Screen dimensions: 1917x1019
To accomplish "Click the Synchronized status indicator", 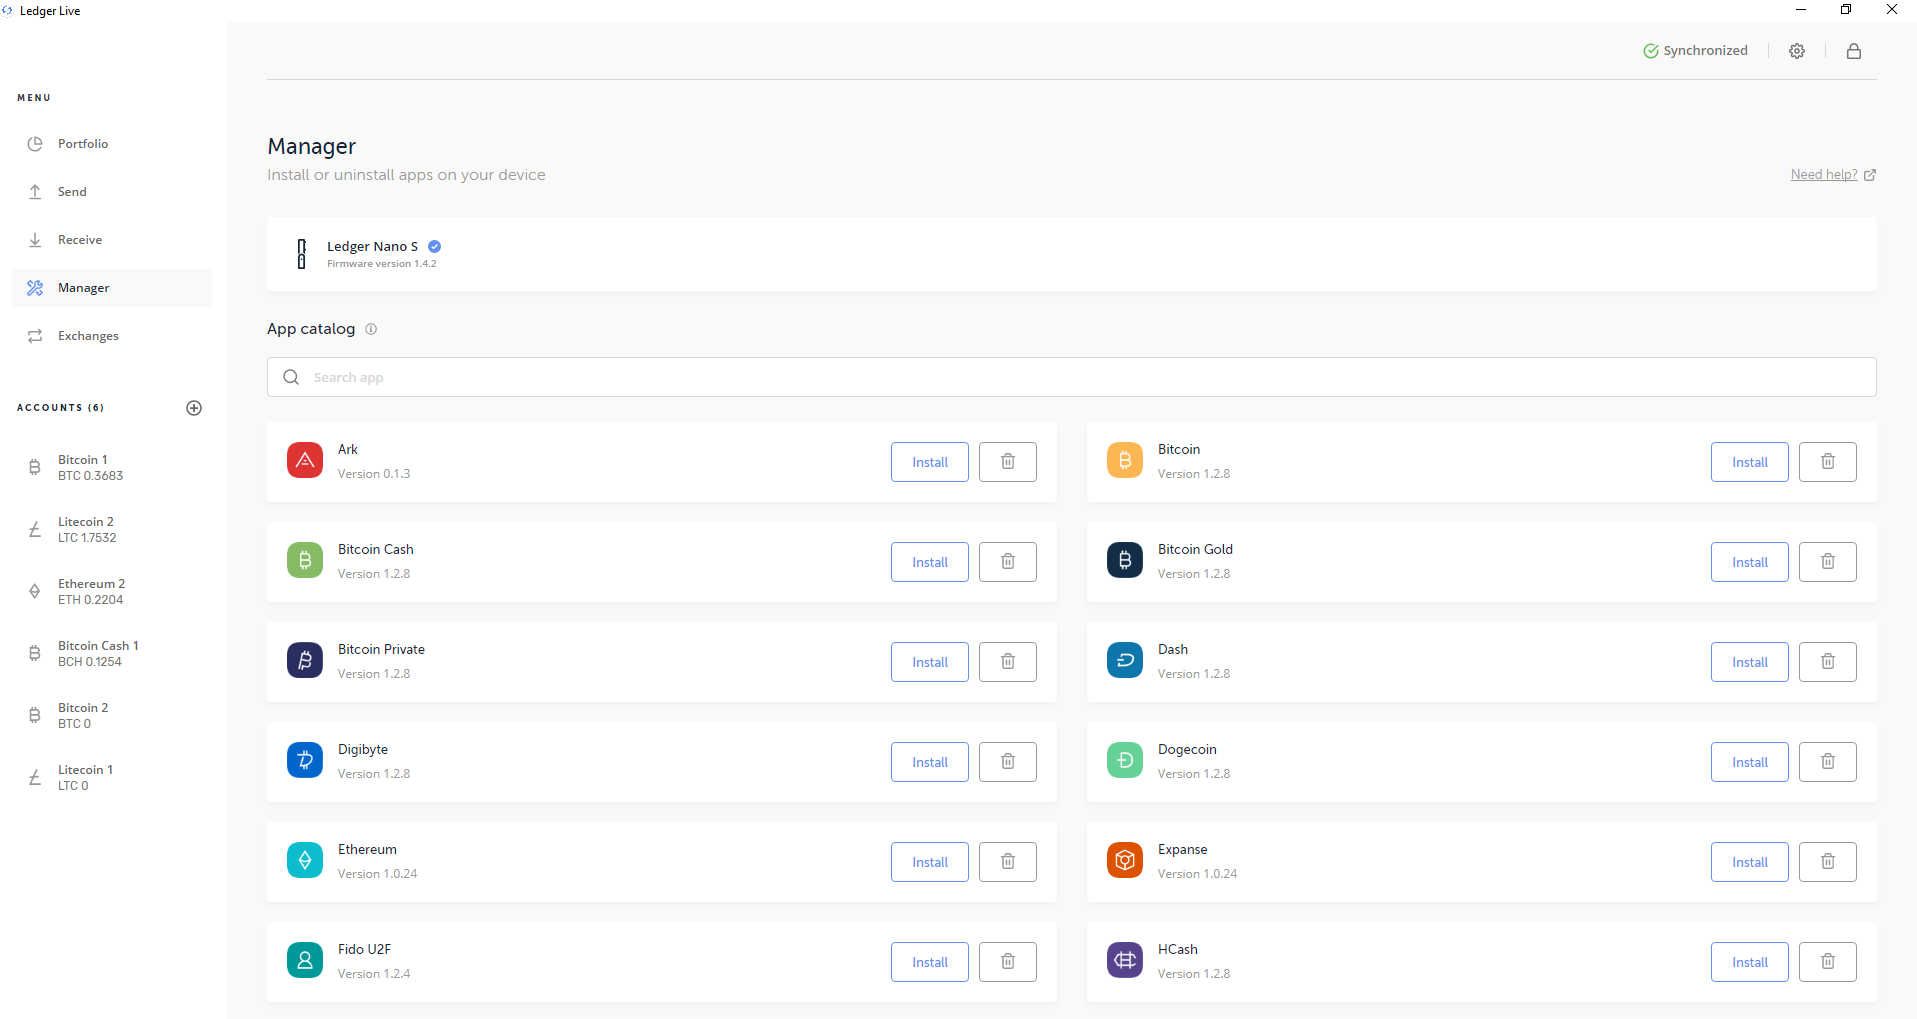I will point(1695,51).
